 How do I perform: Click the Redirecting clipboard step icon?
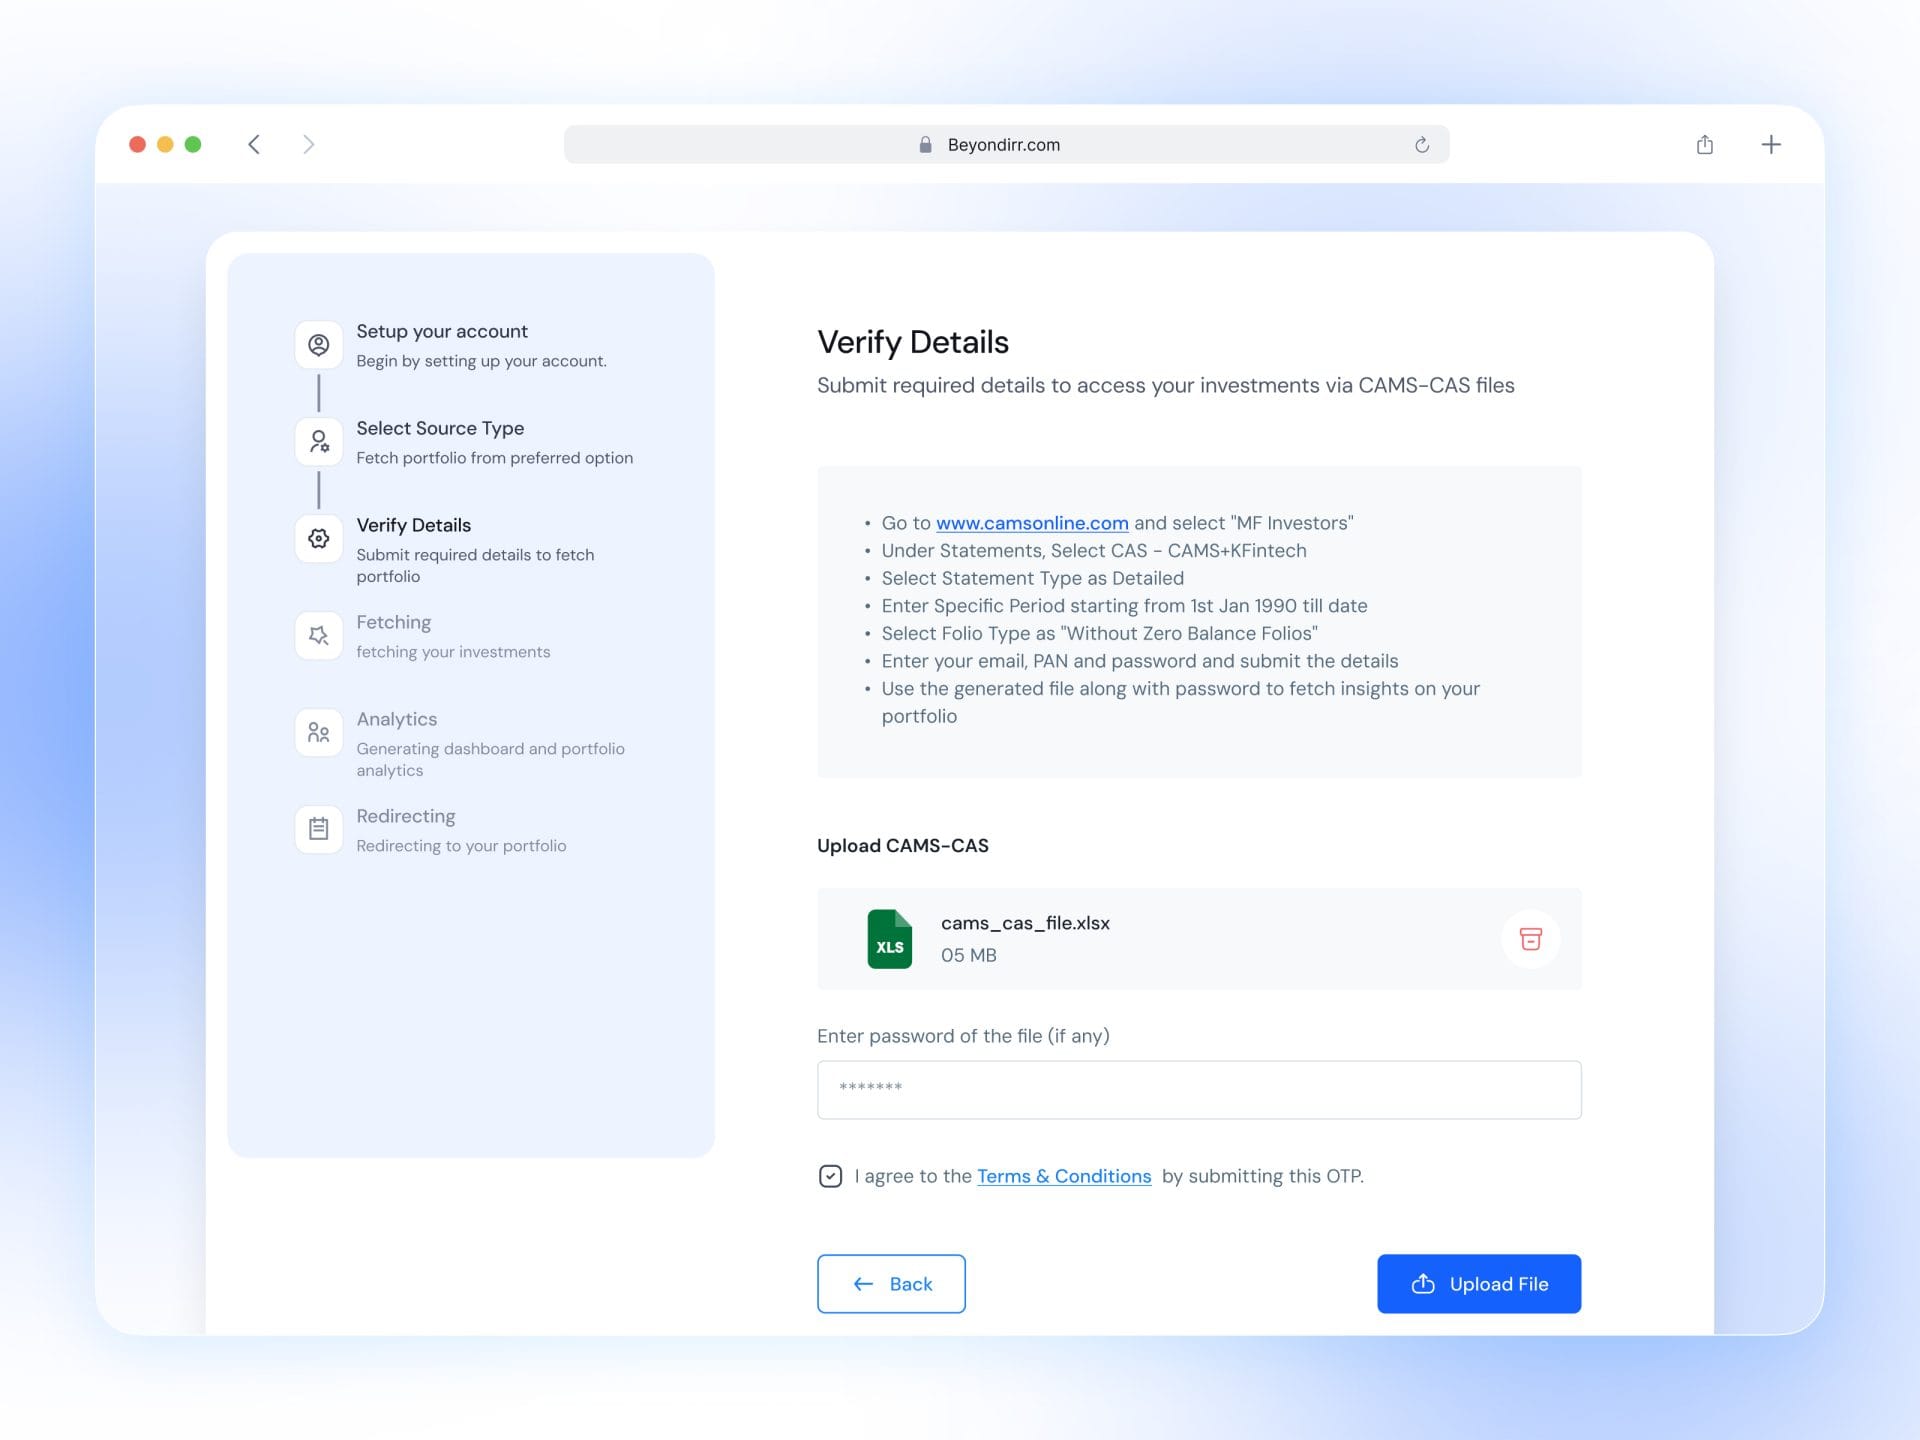click(318, 829)
